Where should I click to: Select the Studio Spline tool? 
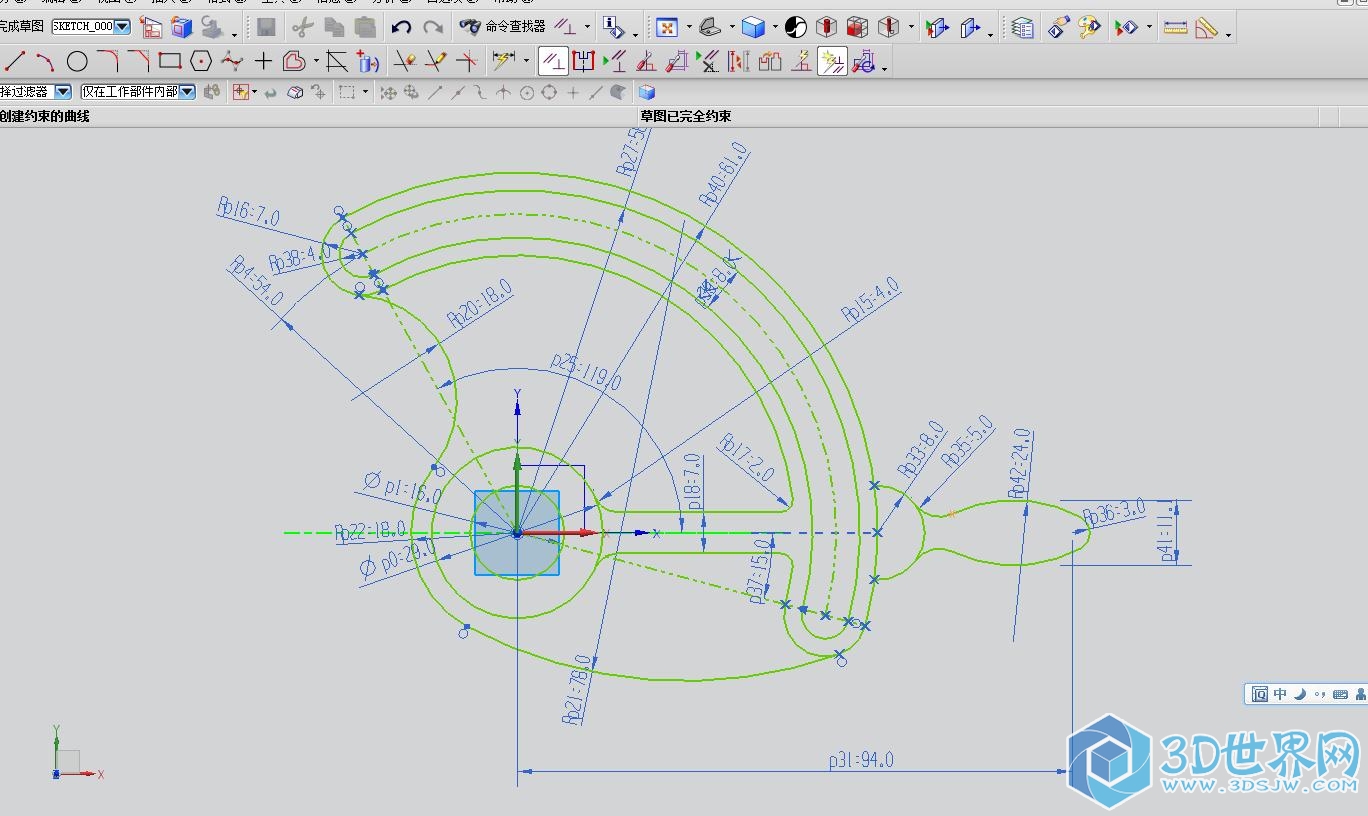click(x=232, y=61)
